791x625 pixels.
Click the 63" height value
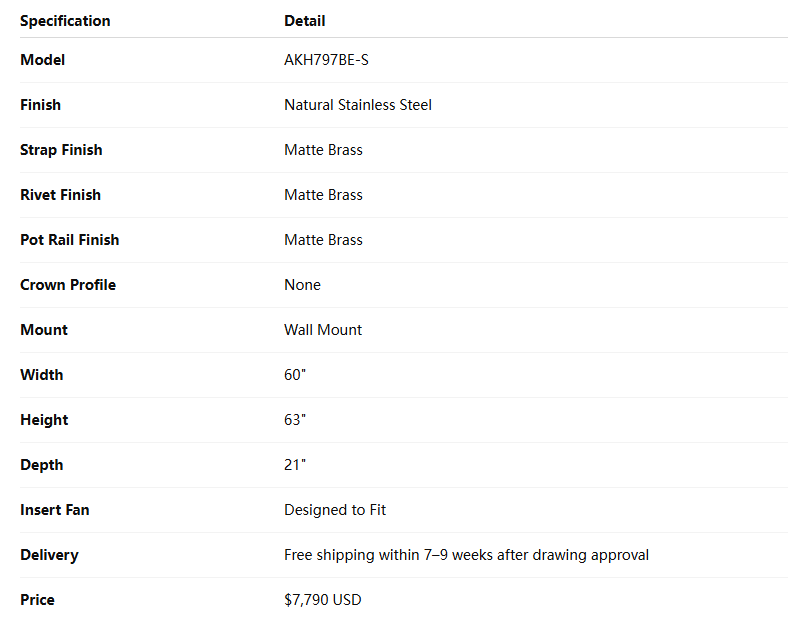(294, 420)
